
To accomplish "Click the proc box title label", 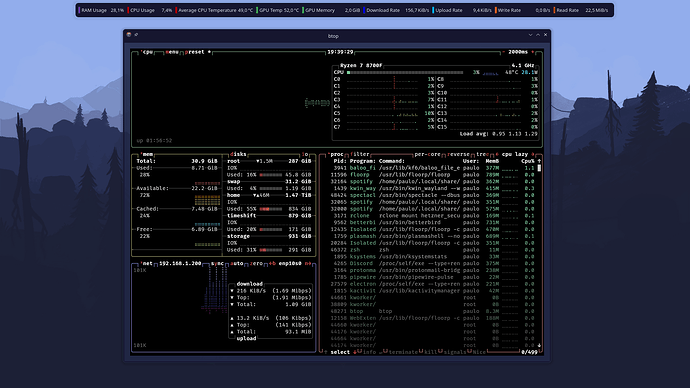I will (x=337, y=154).
